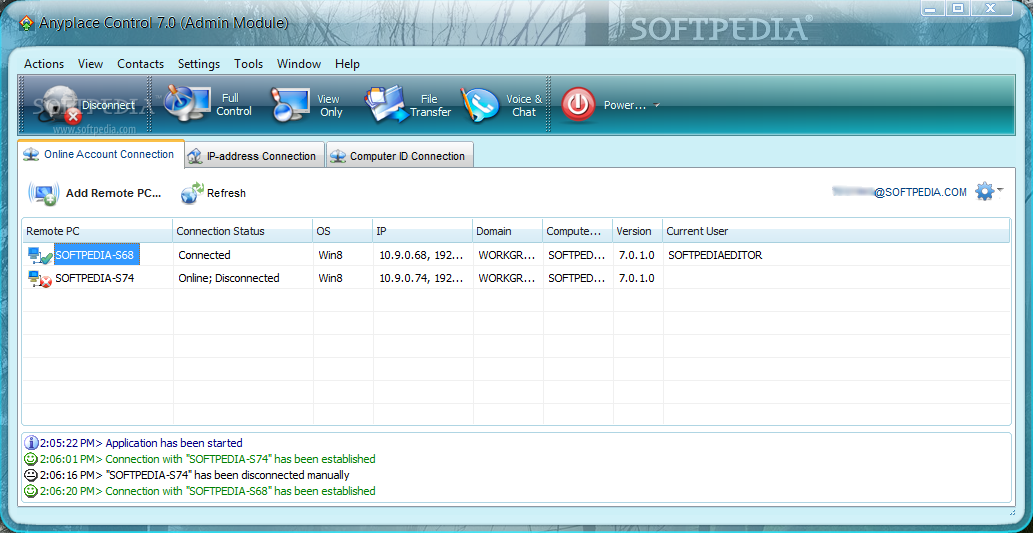Open the Settings menu
Screen dimensions: 1033x533
coord(199,64)
